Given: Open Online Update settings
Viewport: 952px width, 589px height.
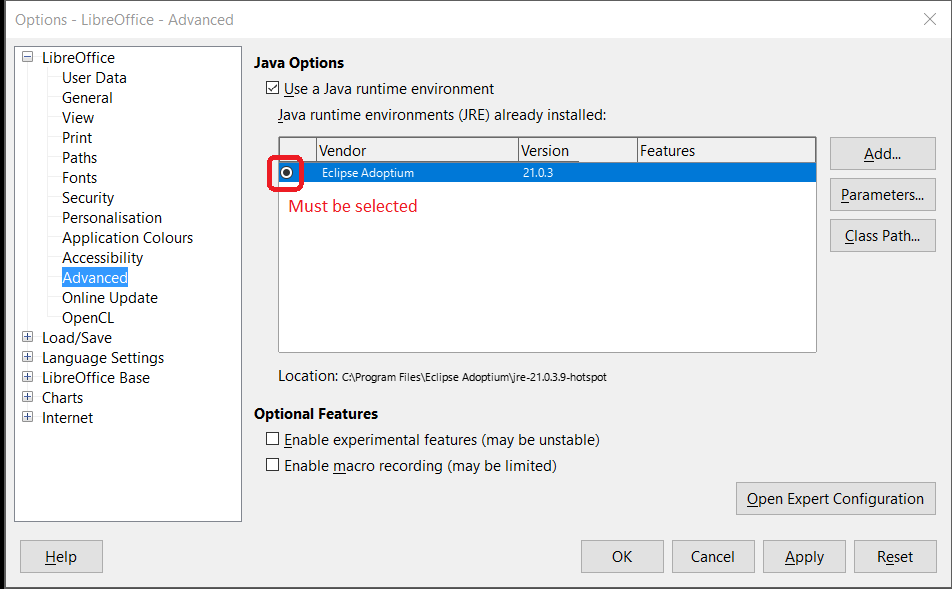Looking at the screenshot, I should point(110,298).
